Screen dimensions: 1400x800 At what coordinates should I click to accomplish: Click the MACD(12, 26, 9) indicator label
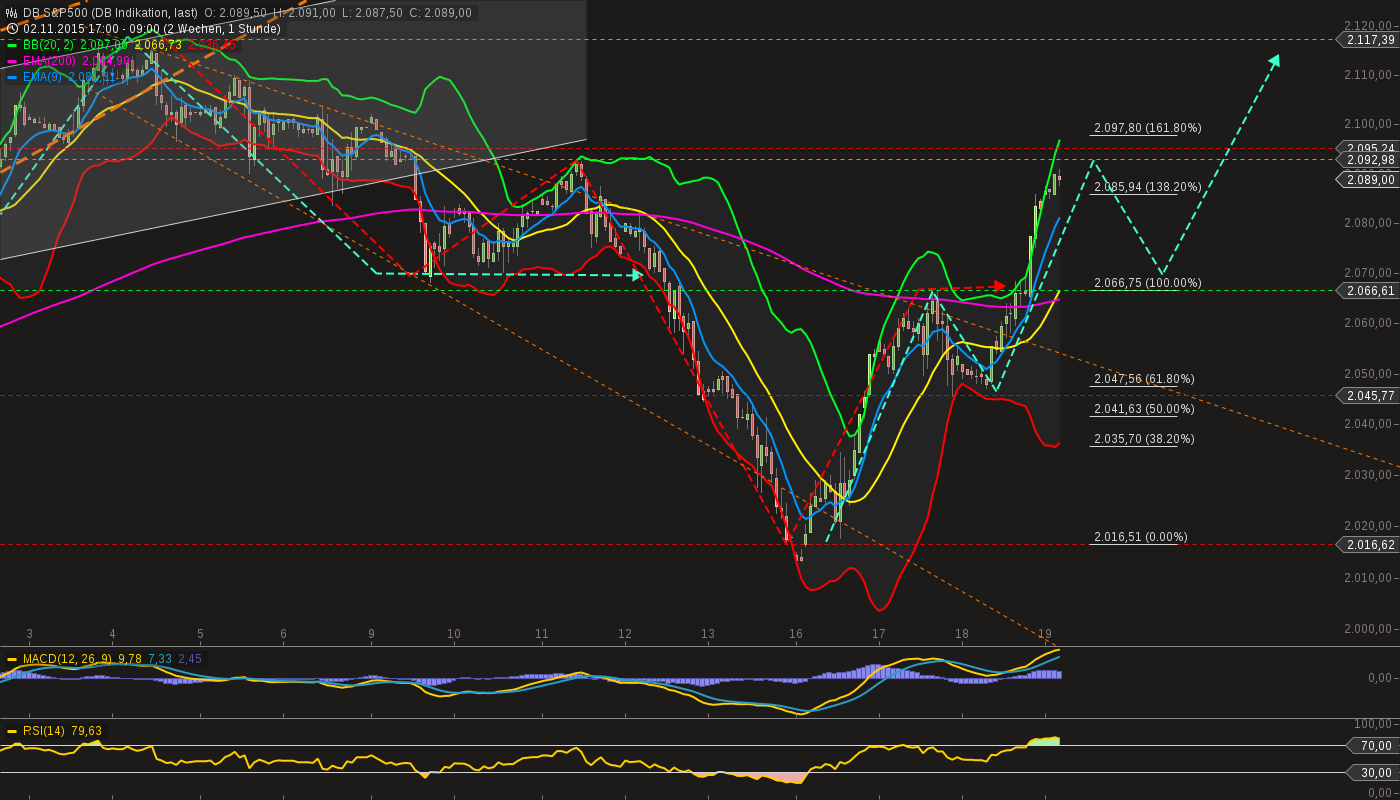[68, 659]
